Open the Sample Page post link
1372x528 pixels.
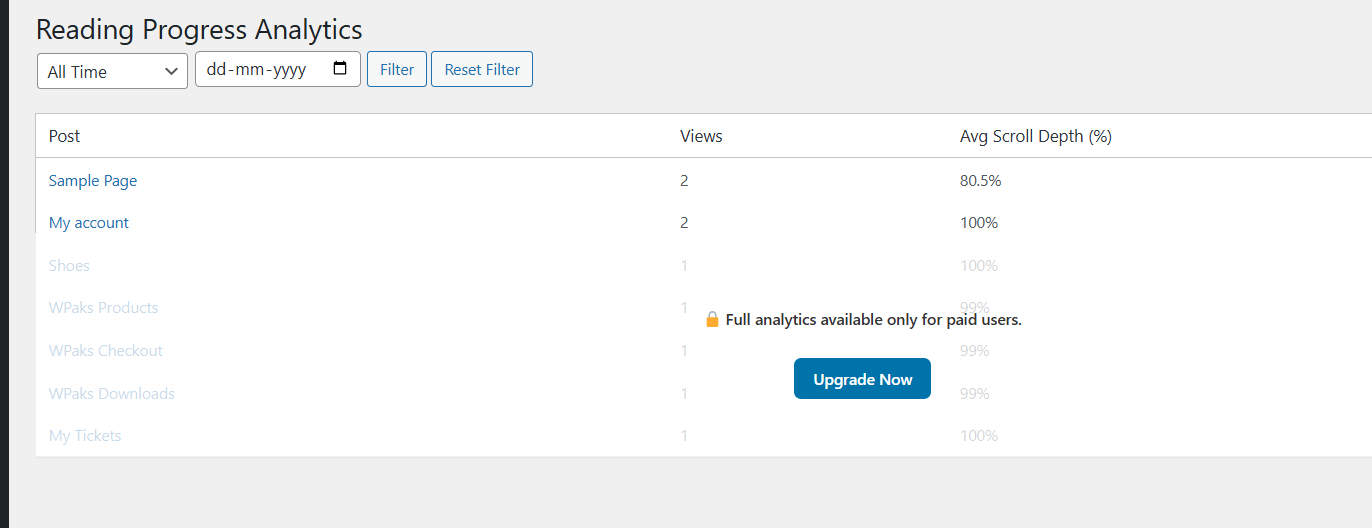(x=93, y=181)
